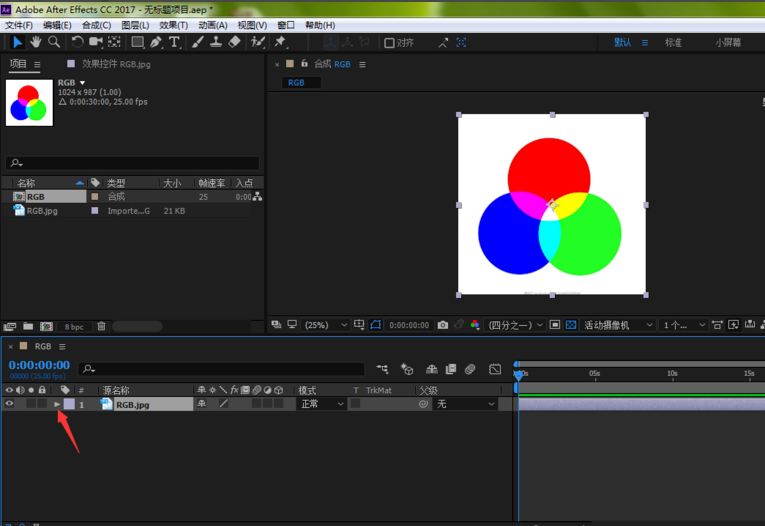This screenshot has height=526, width=765.
Task: Switch to the 标准 workspace
Action: click(673, 43)
